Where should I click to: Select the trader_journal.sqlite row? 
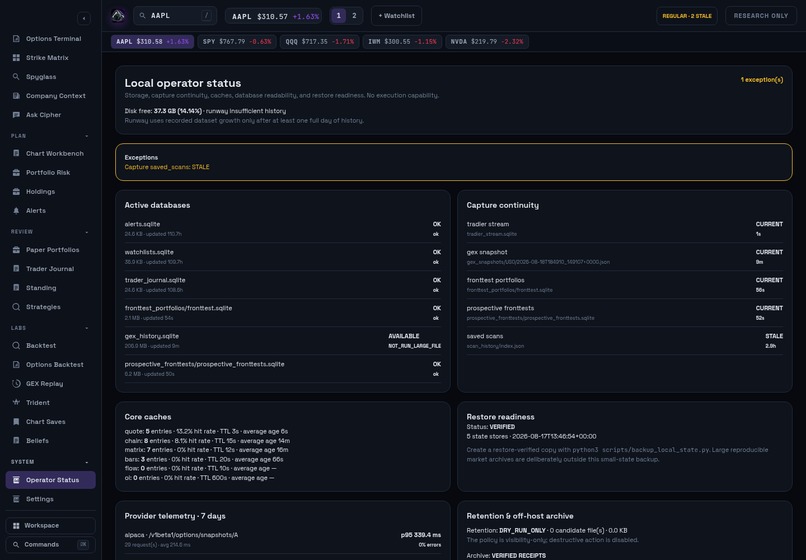pyautogui.click(x=283, y=285)
